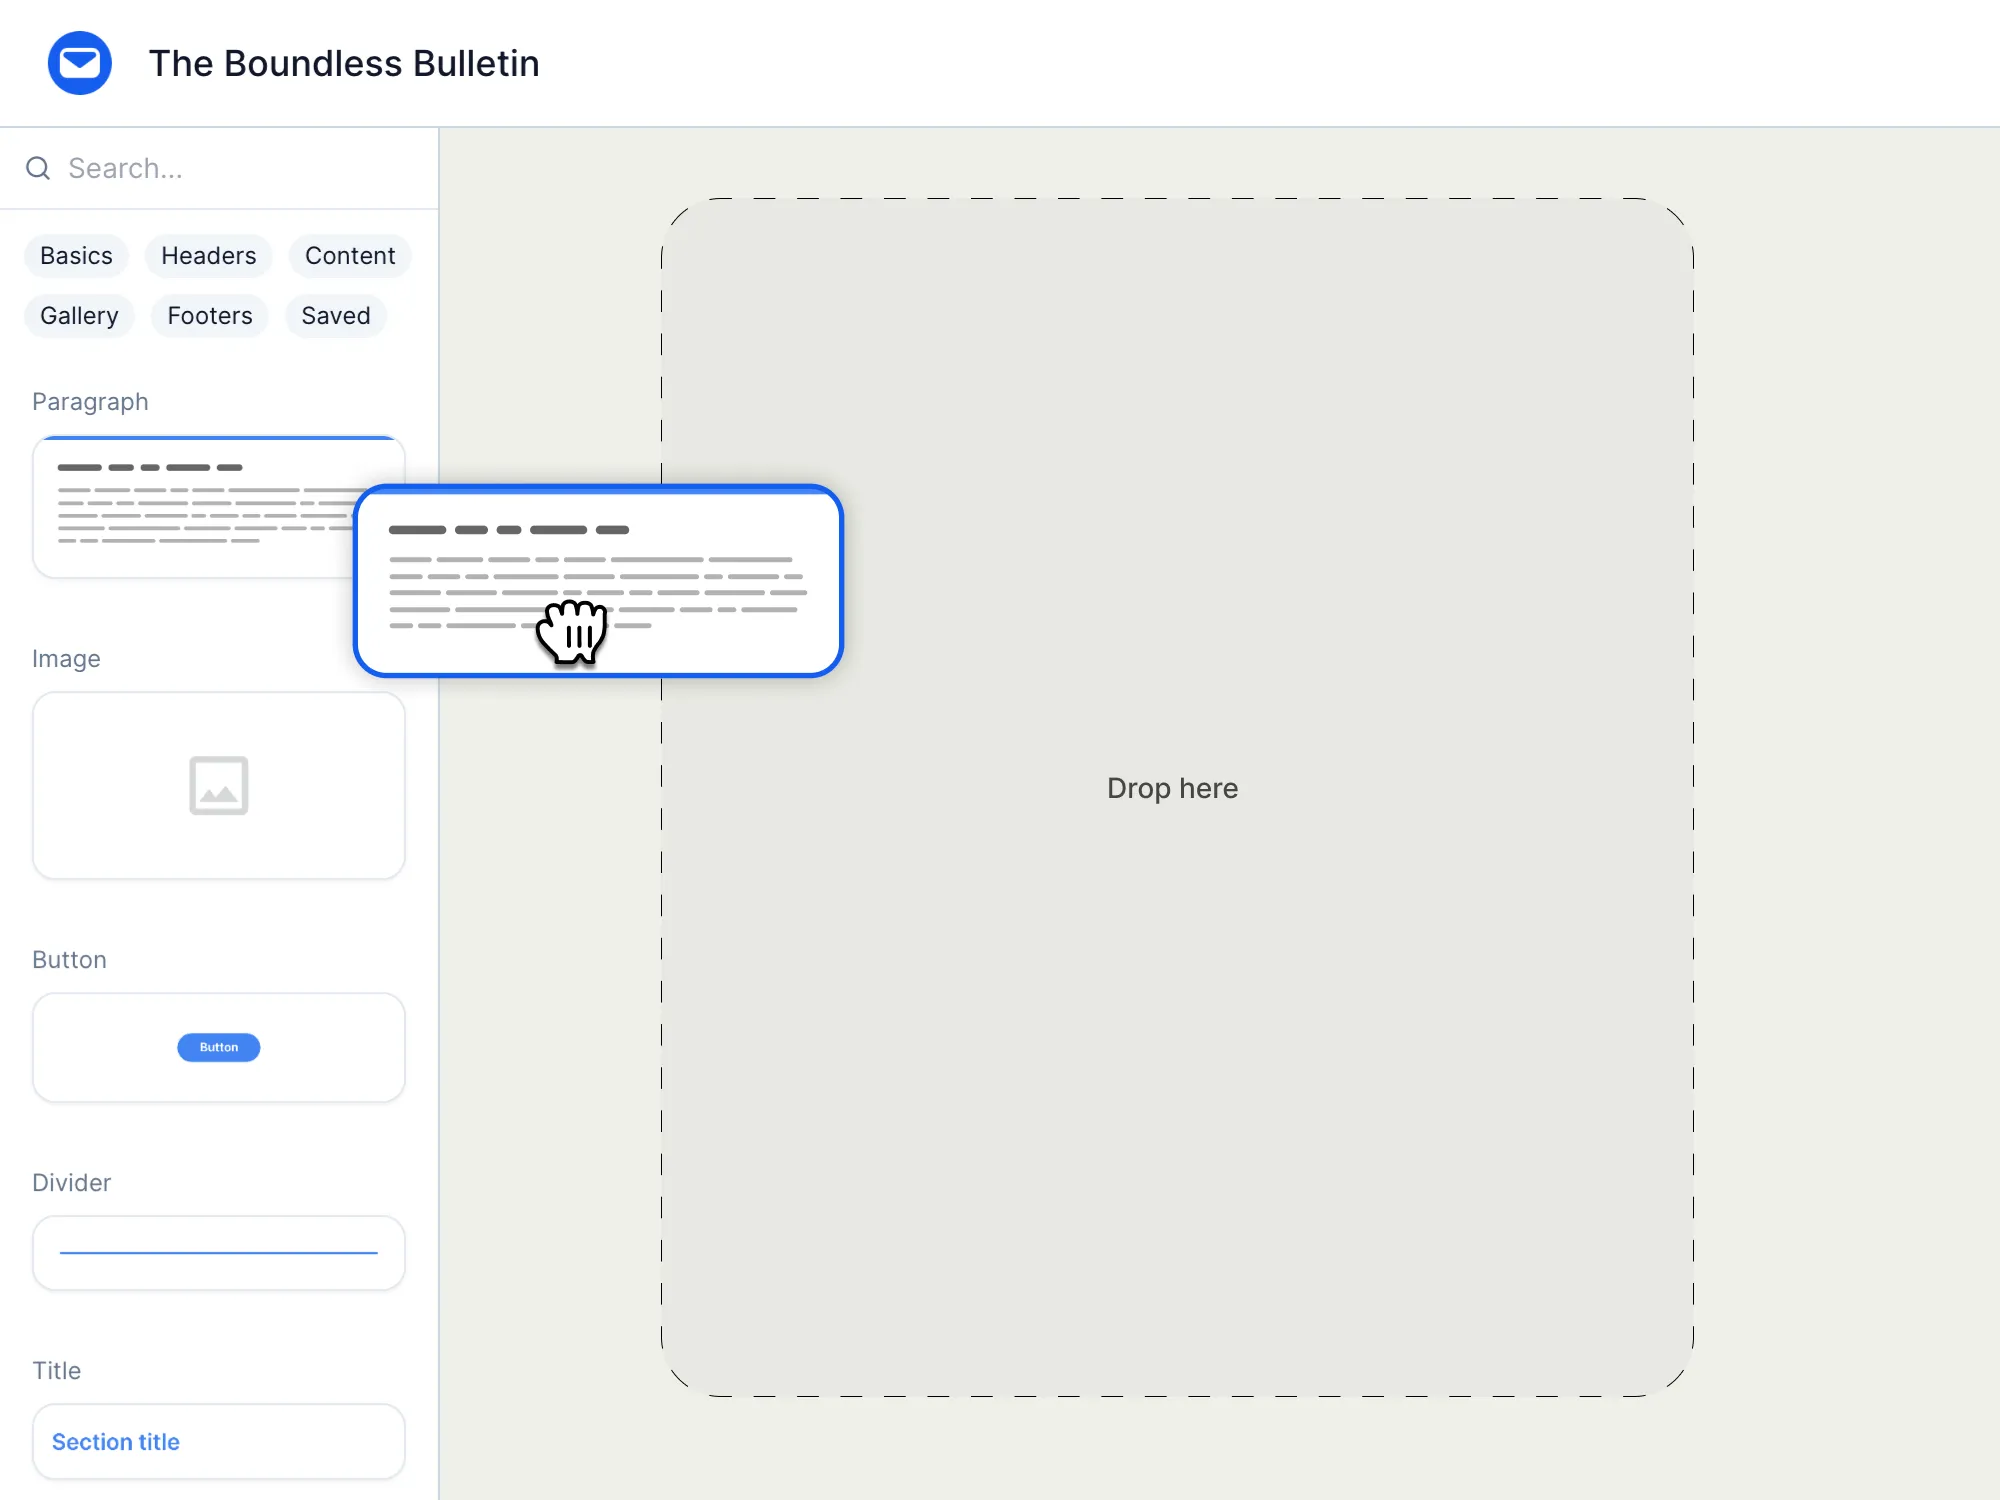The image size is (2000, 1500).
Task: Open the Footers category
Action: click(x=209, y=315)
